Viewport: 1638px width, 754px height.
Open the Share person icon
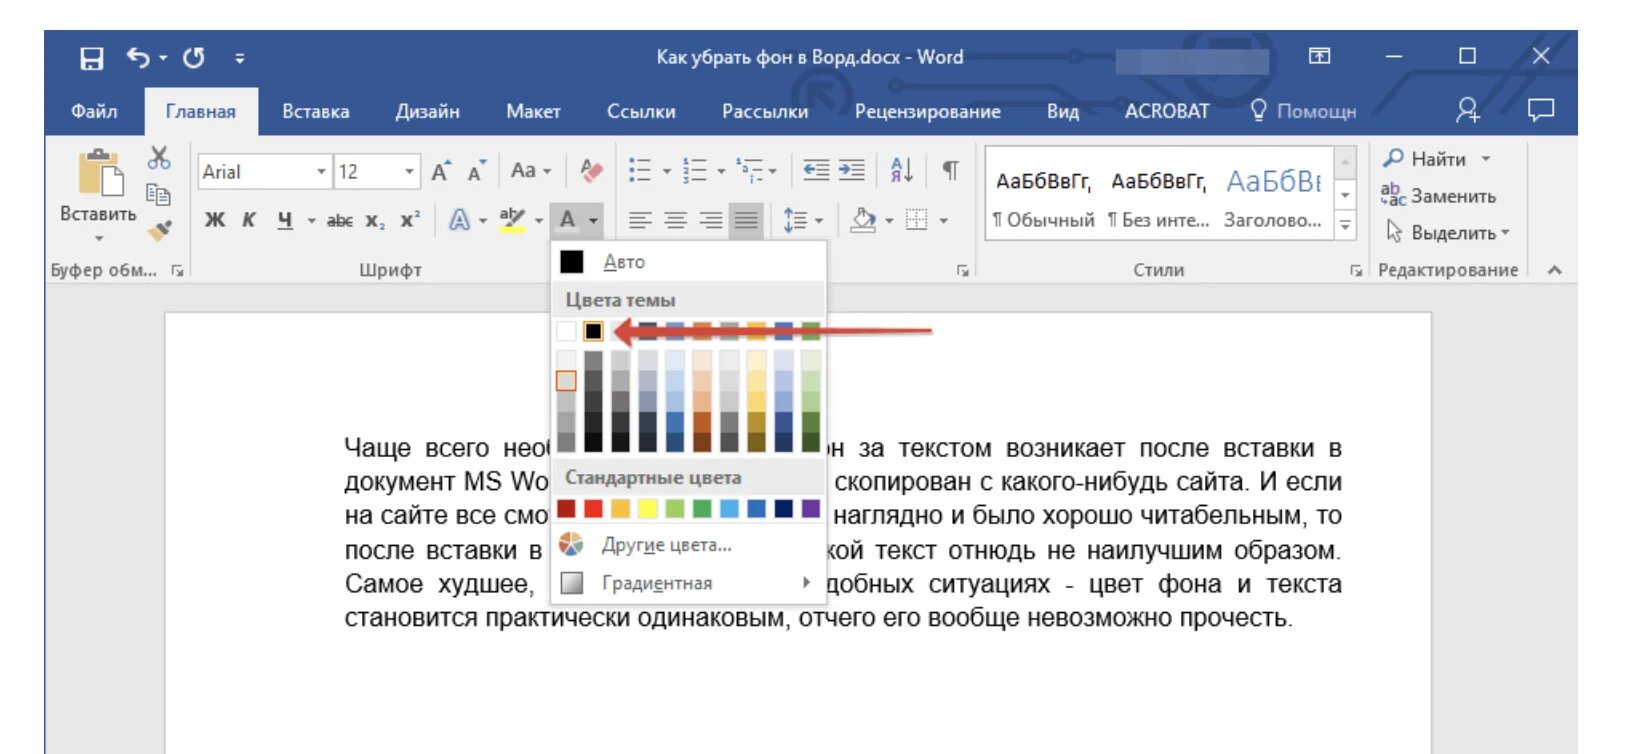tap(1467, 110)
